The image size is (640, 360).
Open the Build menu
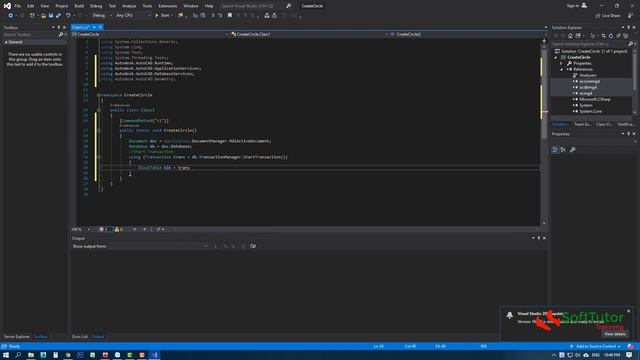(x=79, y=6)
